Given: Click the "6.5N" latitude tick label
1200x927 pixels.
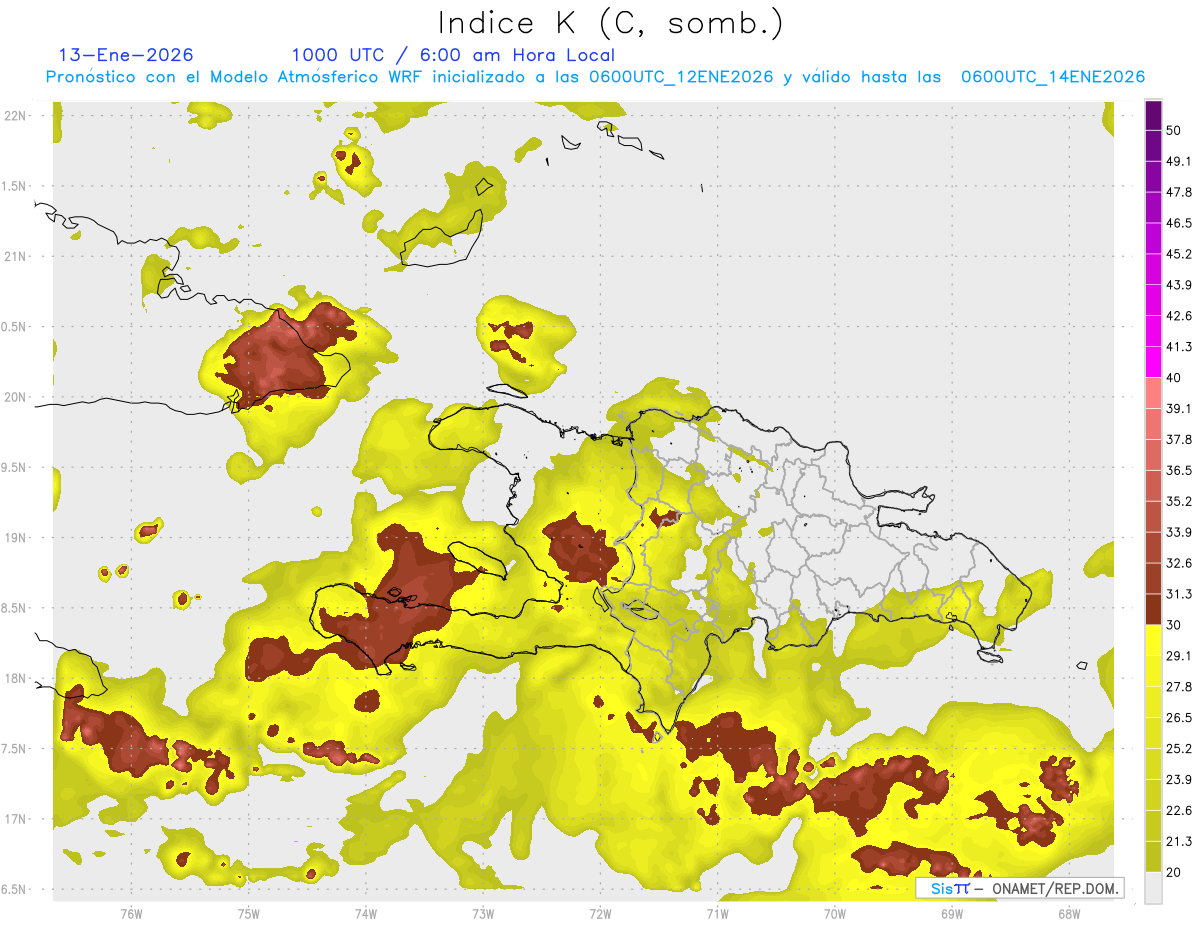Looking at the screenshot, I should (15, 890).
